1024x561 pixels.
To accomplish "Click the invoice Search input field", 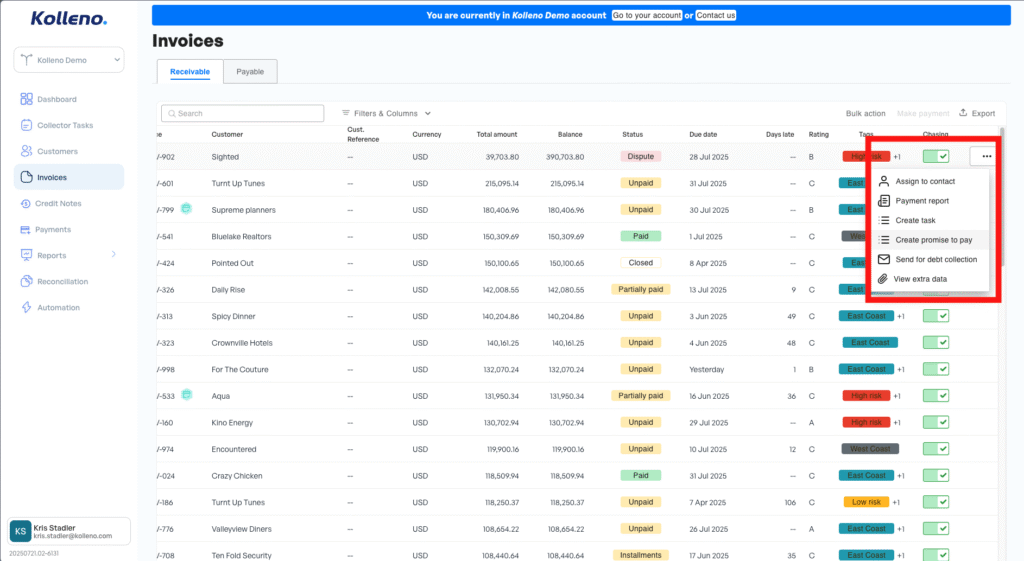I will point(243,114).
